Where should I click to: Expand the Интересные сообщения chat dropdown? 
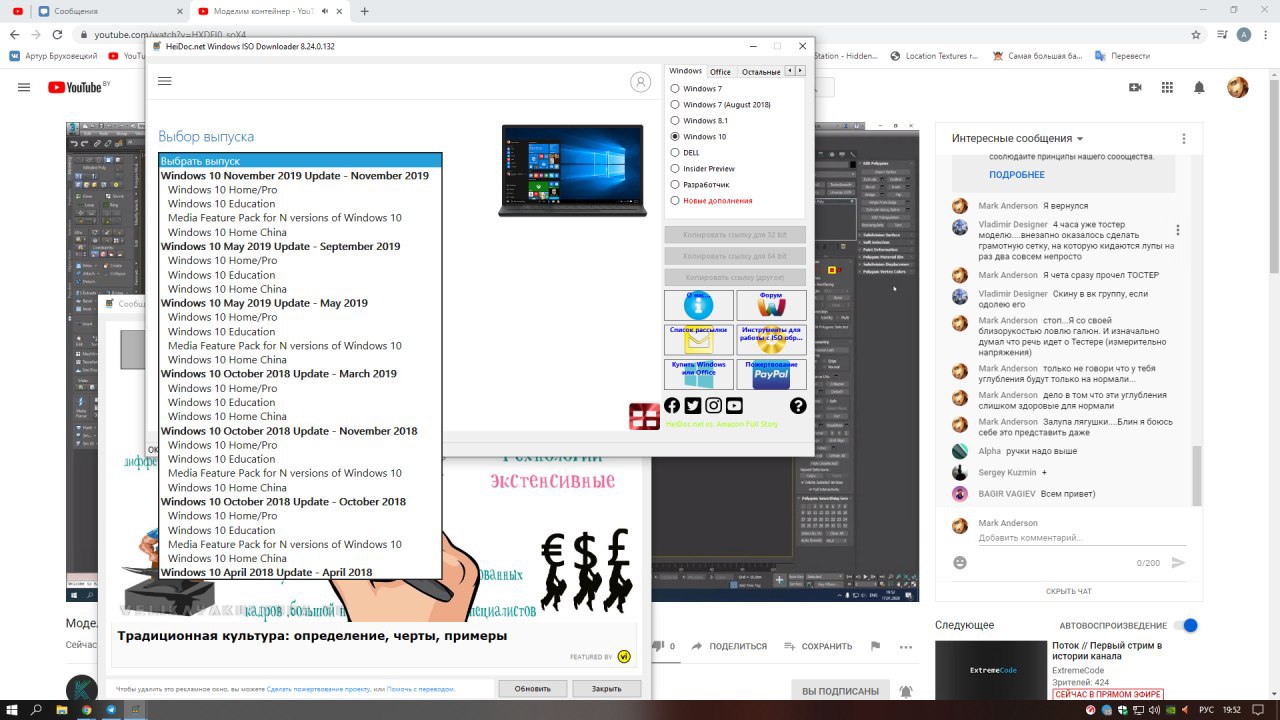(x=1018, y=139)
